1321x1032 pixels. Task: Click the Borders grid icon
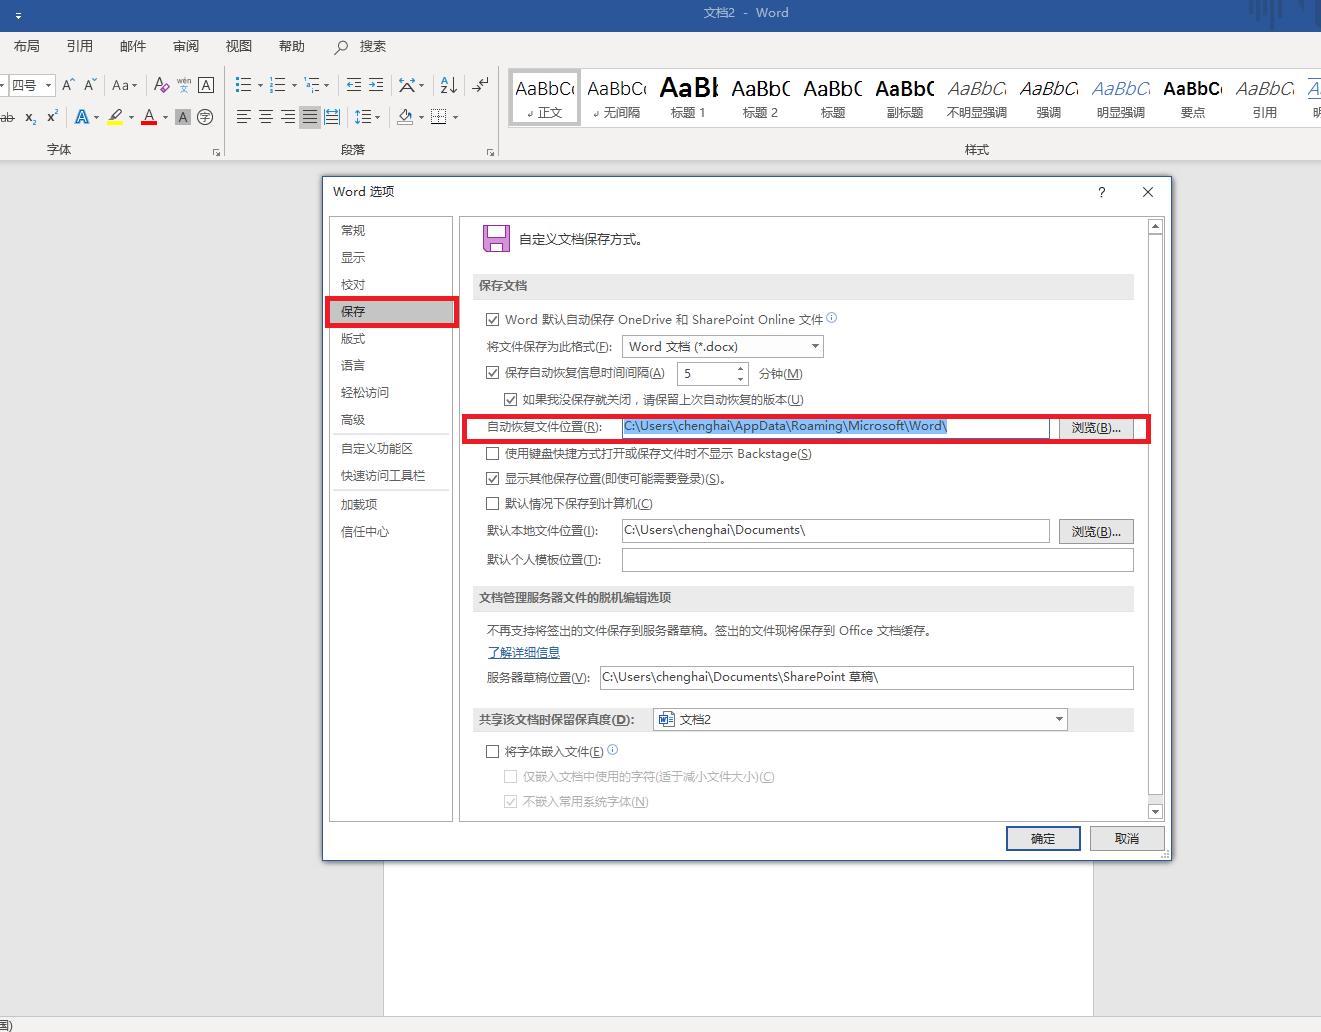tap(438, 117)
